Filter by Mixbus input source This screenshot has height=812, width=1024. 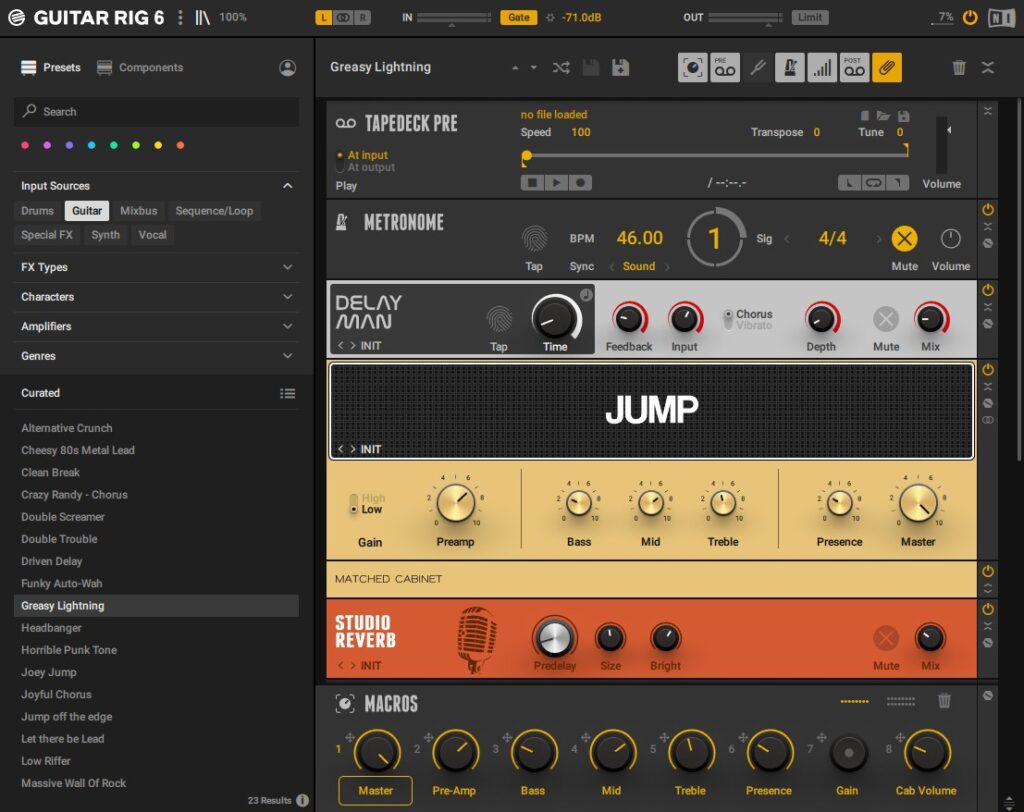point(138,211)
